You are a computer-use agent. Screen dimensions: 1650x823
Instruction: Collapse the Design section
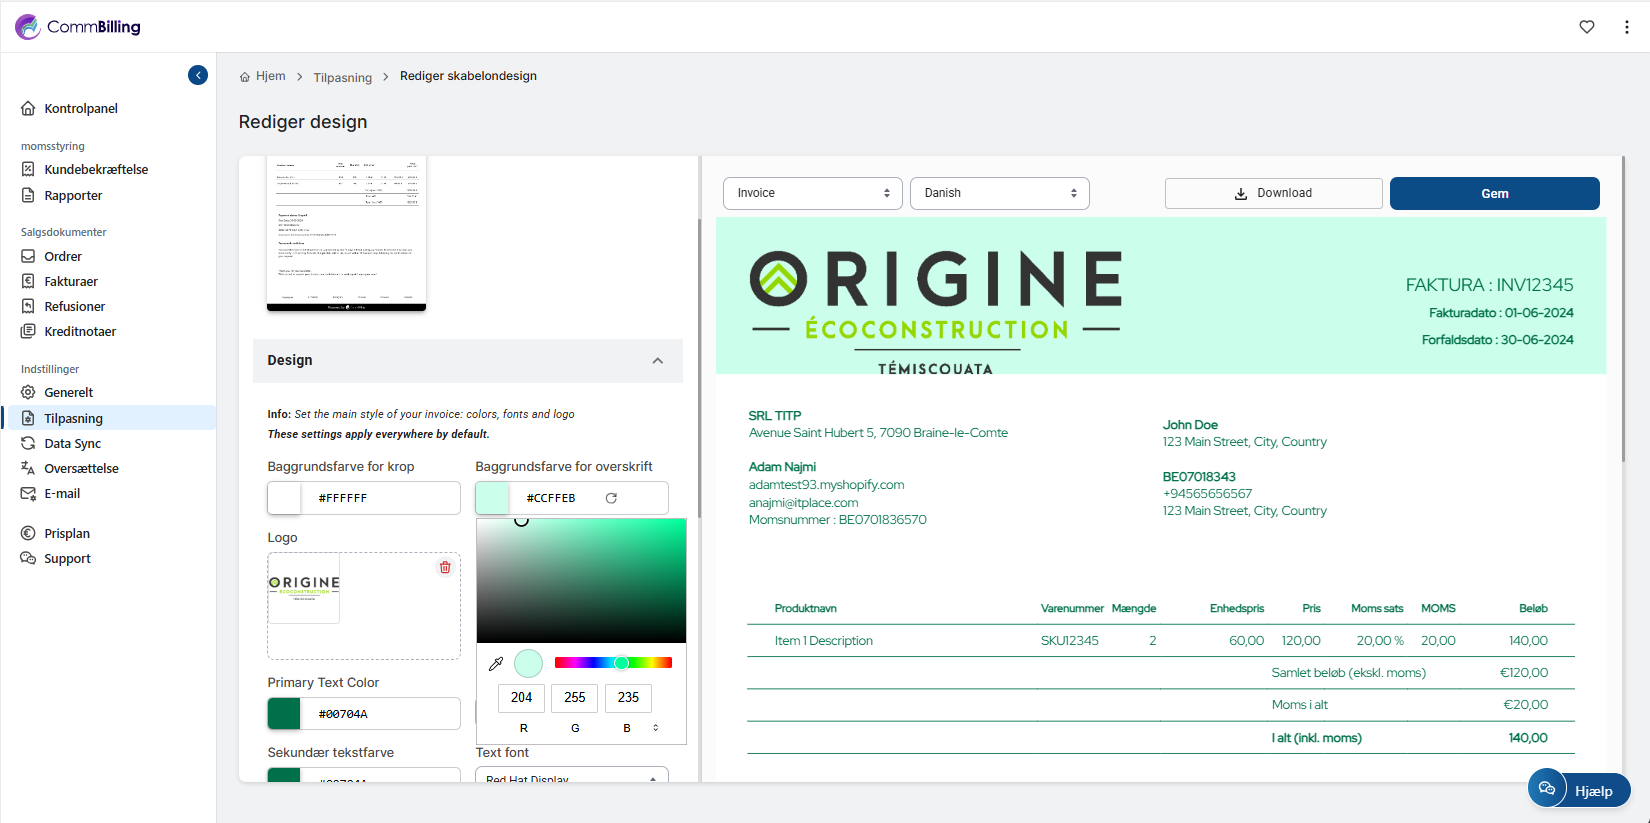pos(657,361)
